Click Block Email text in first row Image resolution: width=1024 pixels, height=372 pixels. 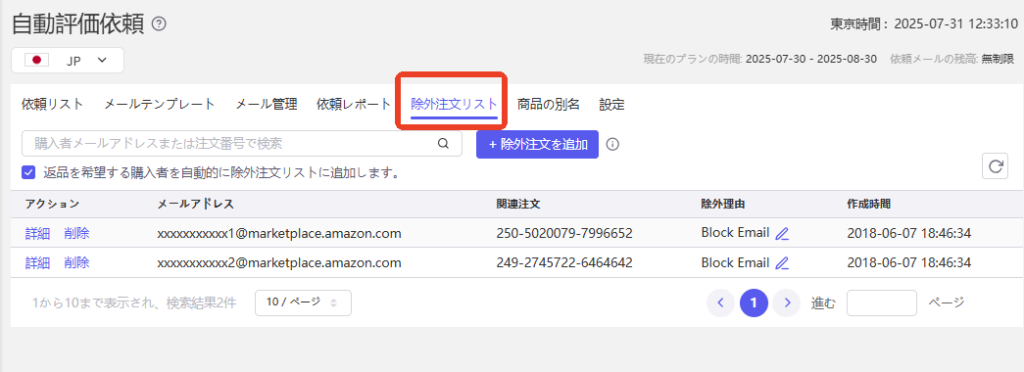(735, 233)
